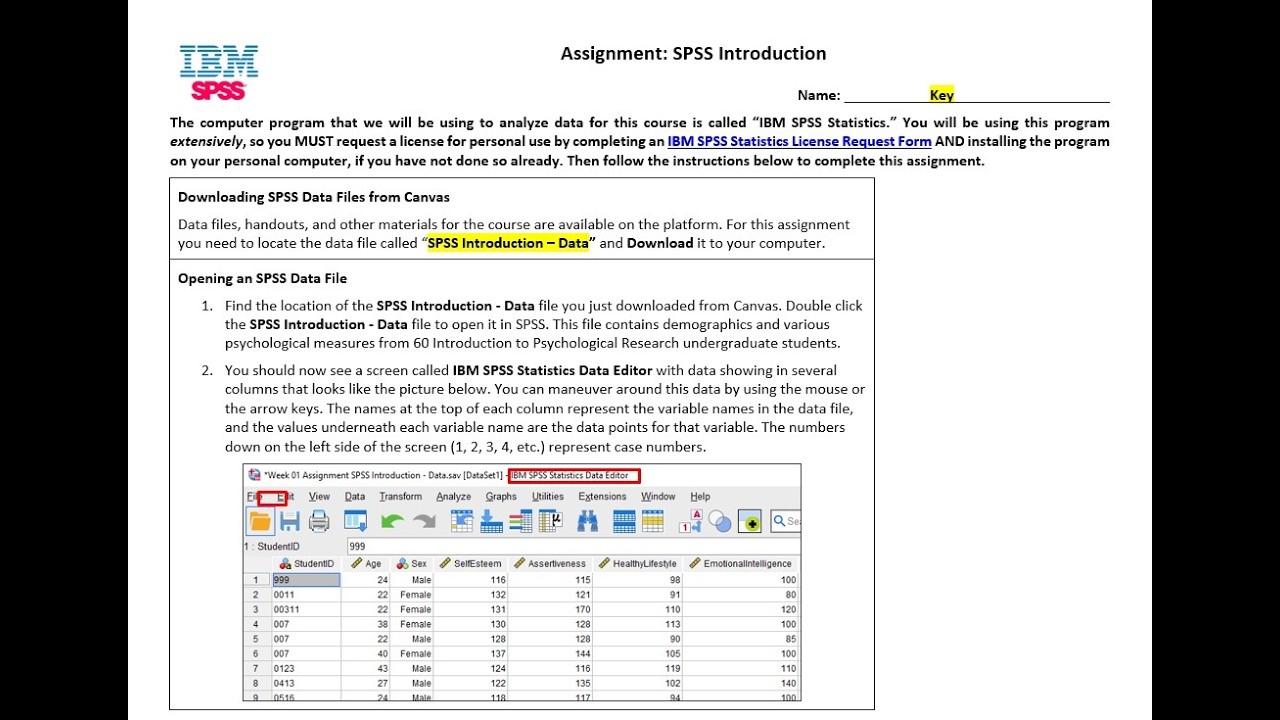Click the Variables list icon
The width and height of the screenshot is (1280, 720).
tap(521, 521)
